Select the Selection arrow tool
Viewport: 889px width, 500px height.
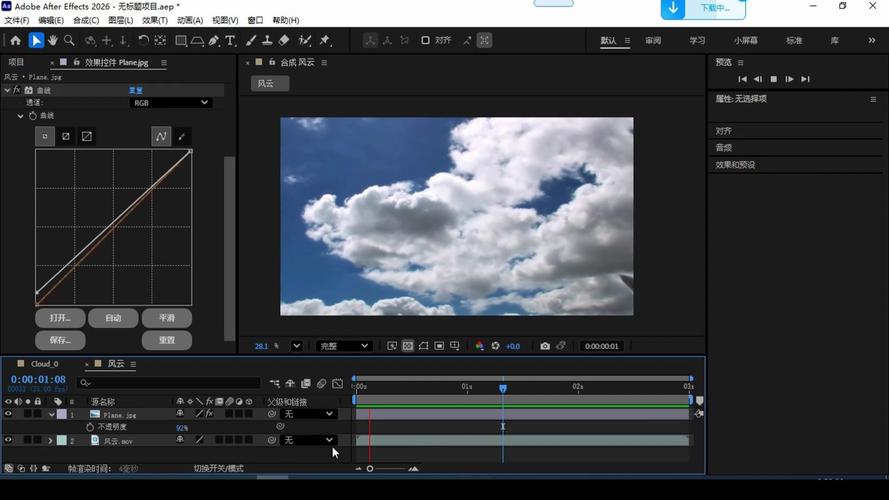point(36,40)
